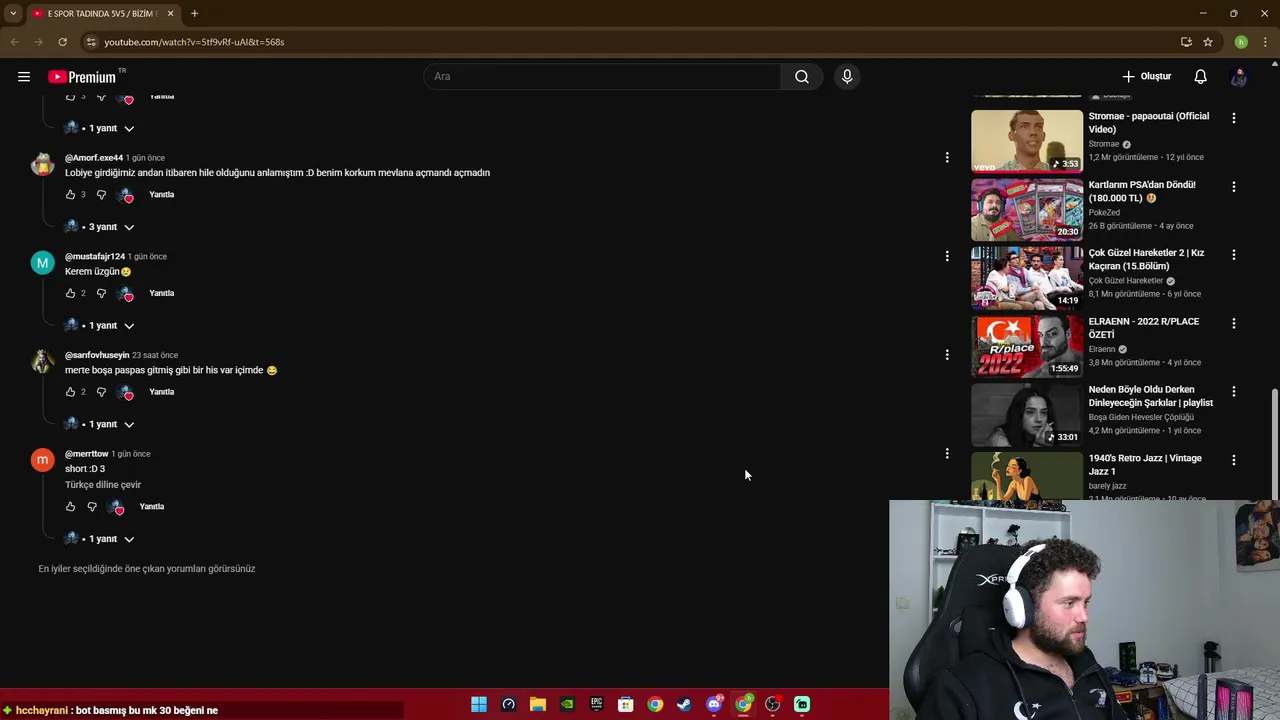Open options for Stromae papaoutai video
Screen dimensions: 1280x720
(x=1233, y=118)
